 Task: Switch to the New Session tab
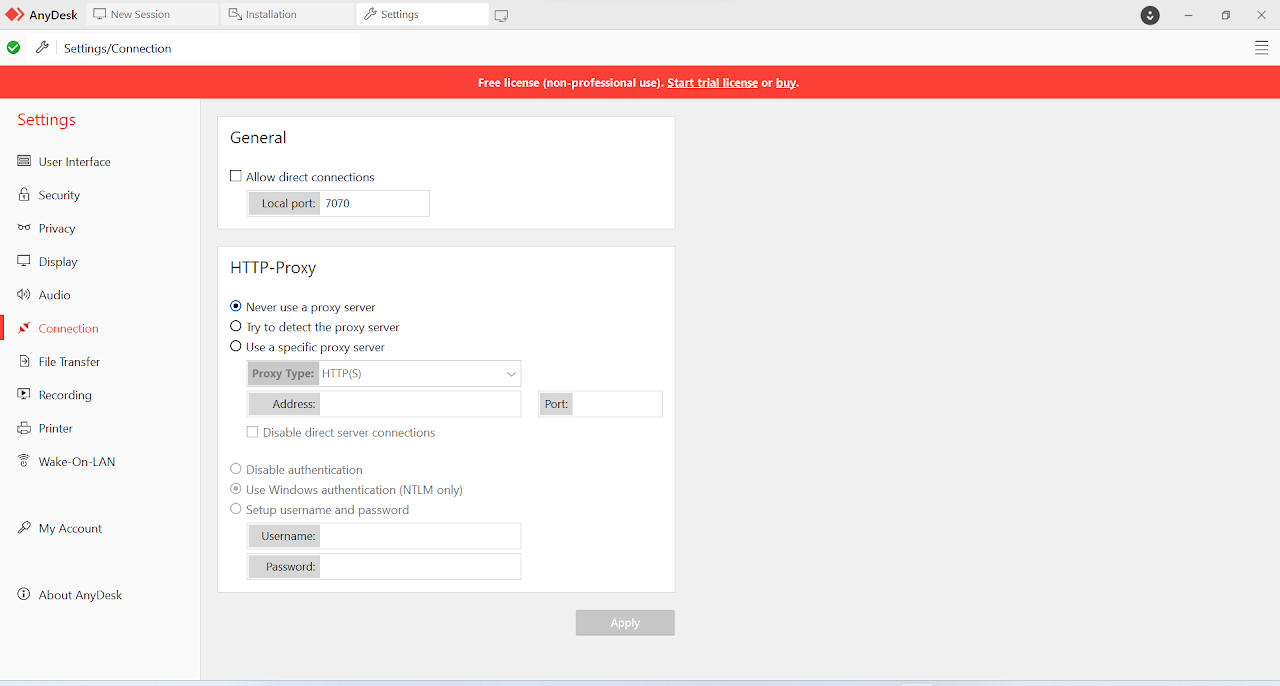click(x=153, y=15)
